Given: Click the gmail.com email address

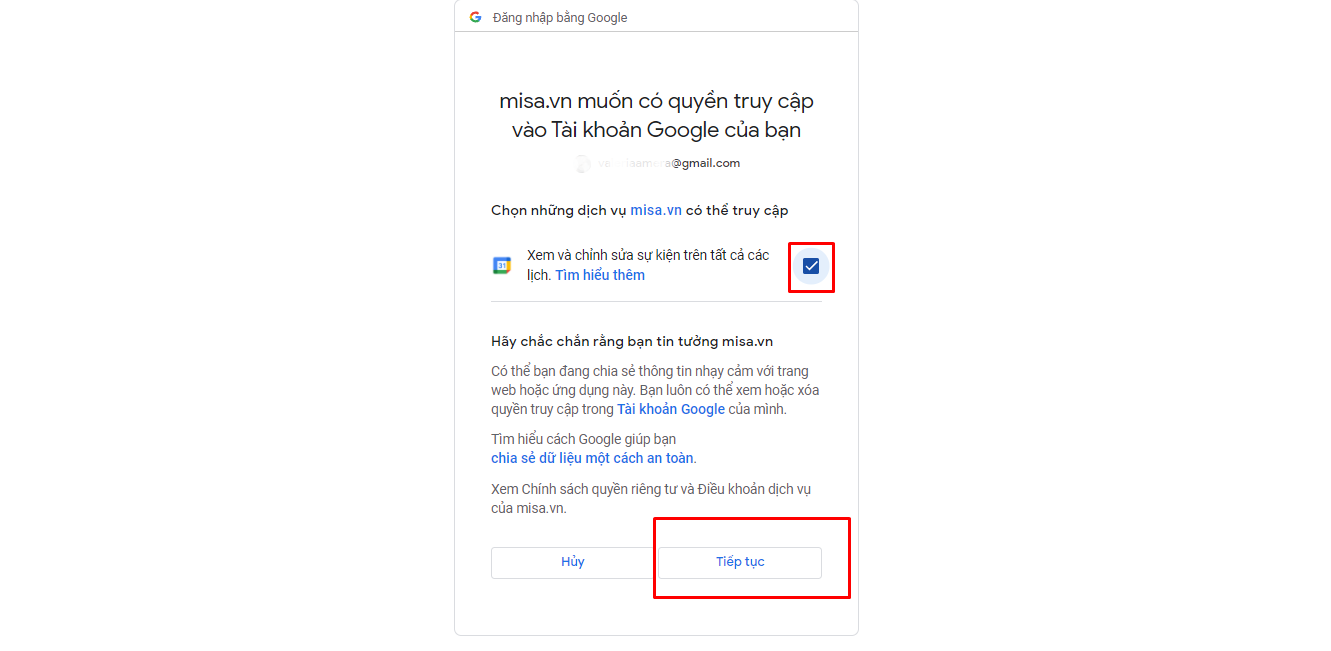Looking at the screenshot, I should [669, 163].
